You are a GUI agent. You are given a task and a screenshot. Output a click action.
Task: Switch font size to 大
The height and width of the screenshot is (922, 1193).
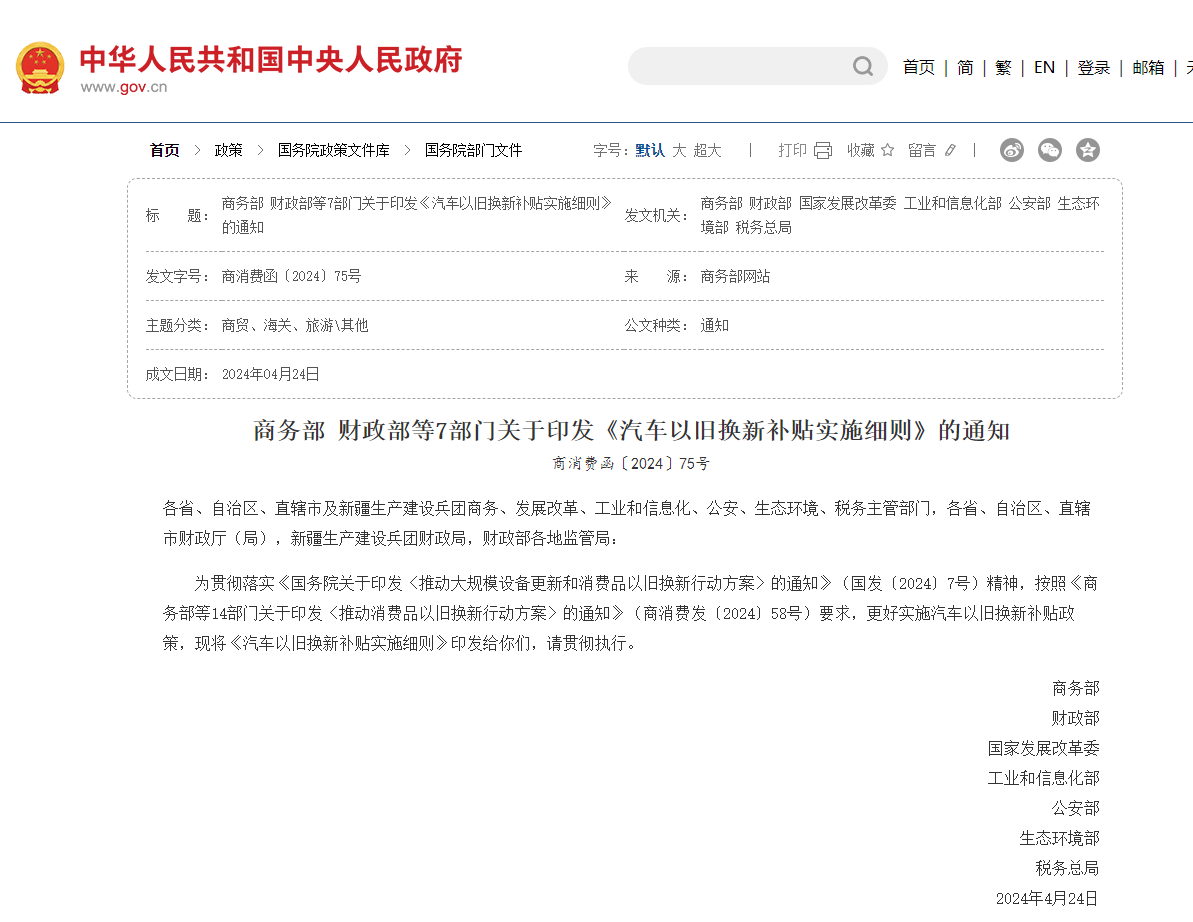[679, 150]
